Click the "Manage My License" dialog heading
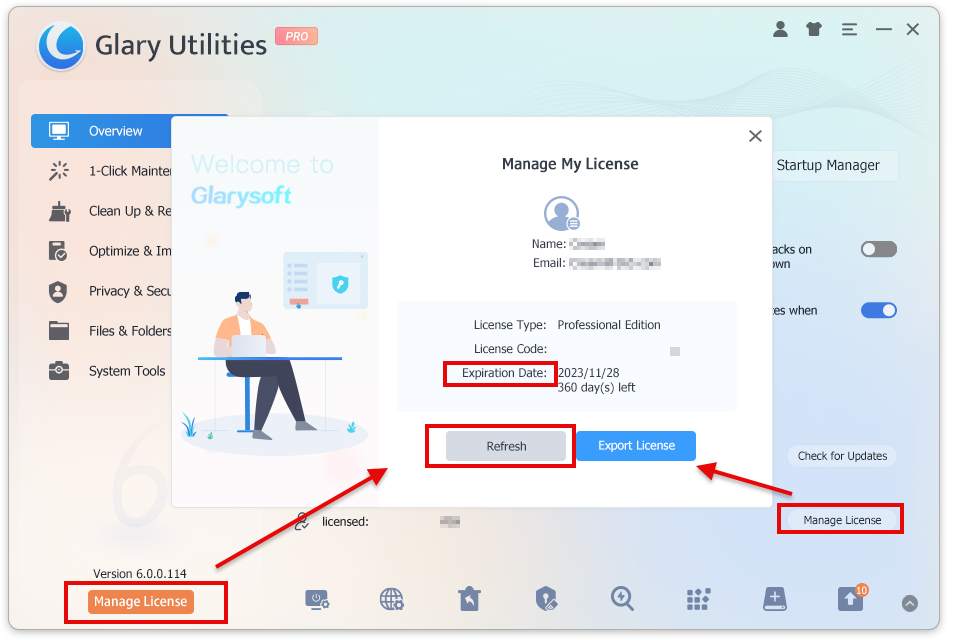Screen dimensions: 960x640 pos(570,164)
